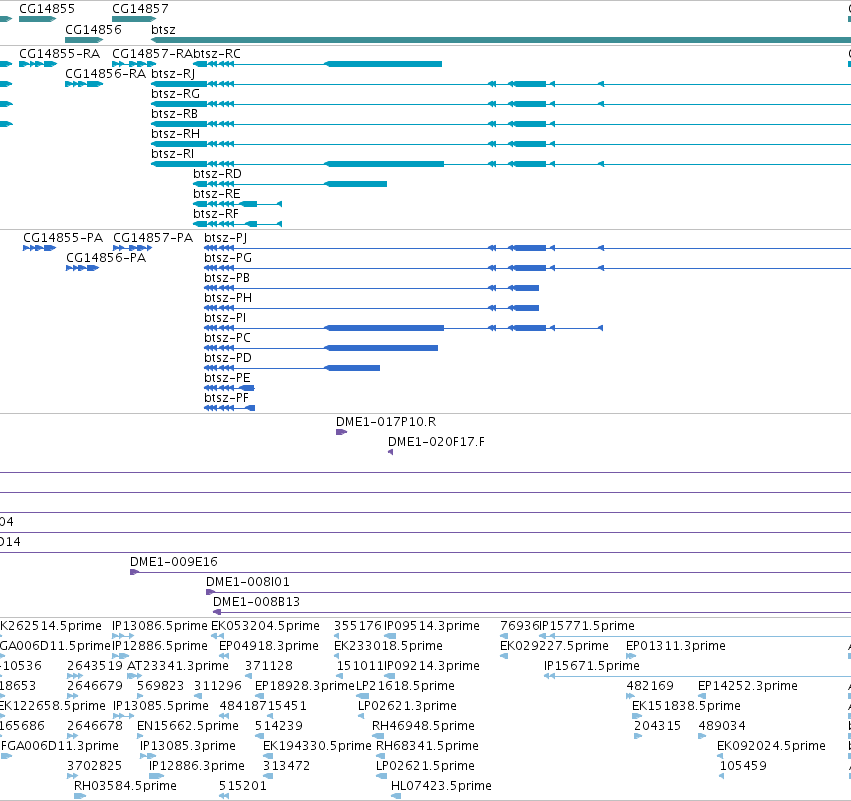
Task: Click protein label btsz-PD
Action: [x=228, y=358]
